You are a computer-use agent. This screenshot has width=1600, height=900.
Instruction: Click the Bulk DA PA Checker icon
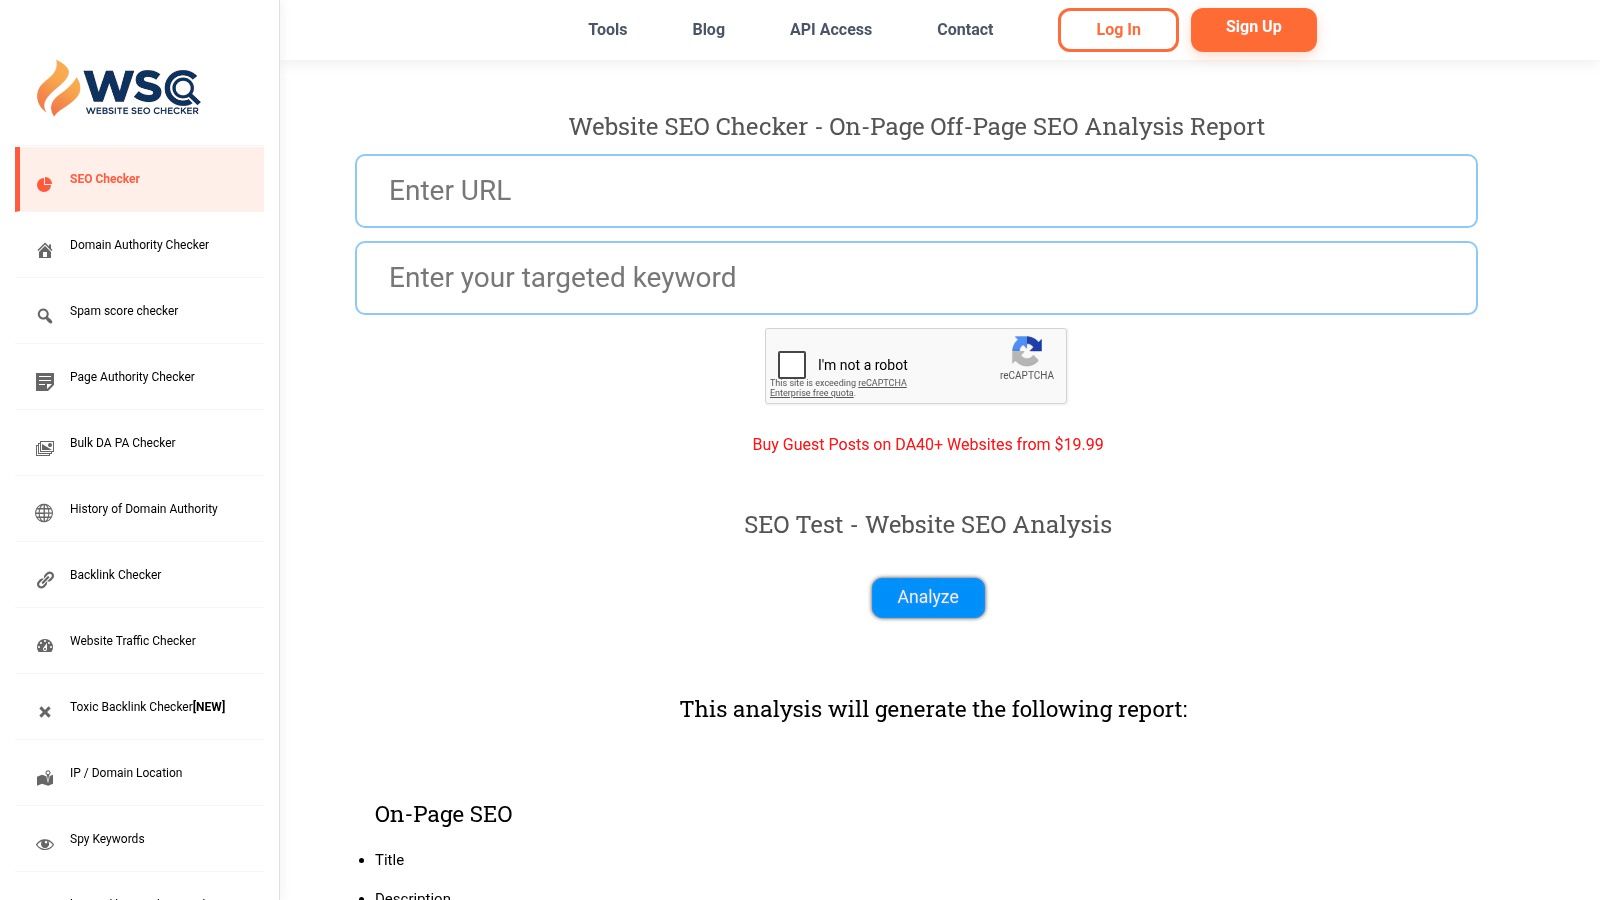point(45,448)
